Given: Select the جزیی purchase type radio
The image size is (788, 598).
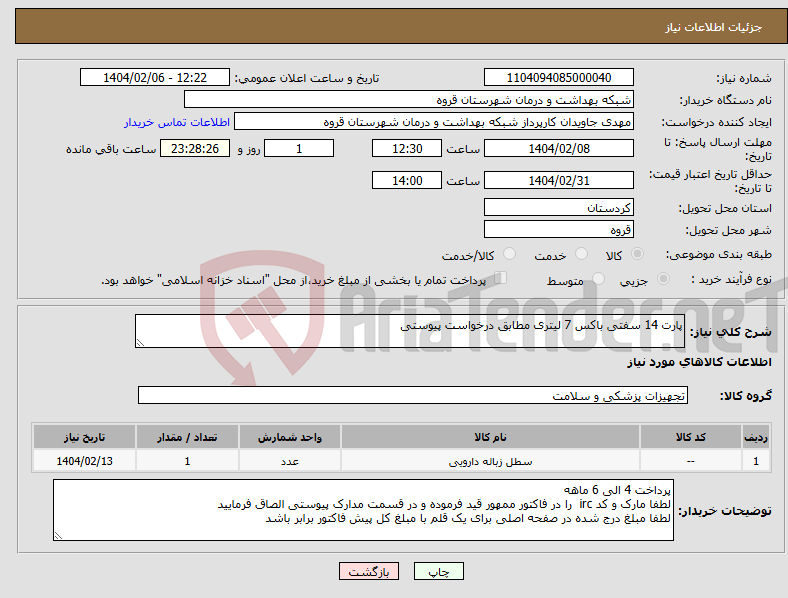Looking at the screenshot, I should pos(663,279).
